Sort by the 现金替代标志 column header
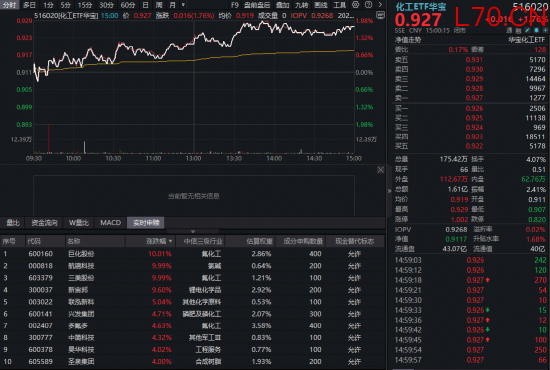The height and width of the screenshot is (370, 550). tap(355, 241)
